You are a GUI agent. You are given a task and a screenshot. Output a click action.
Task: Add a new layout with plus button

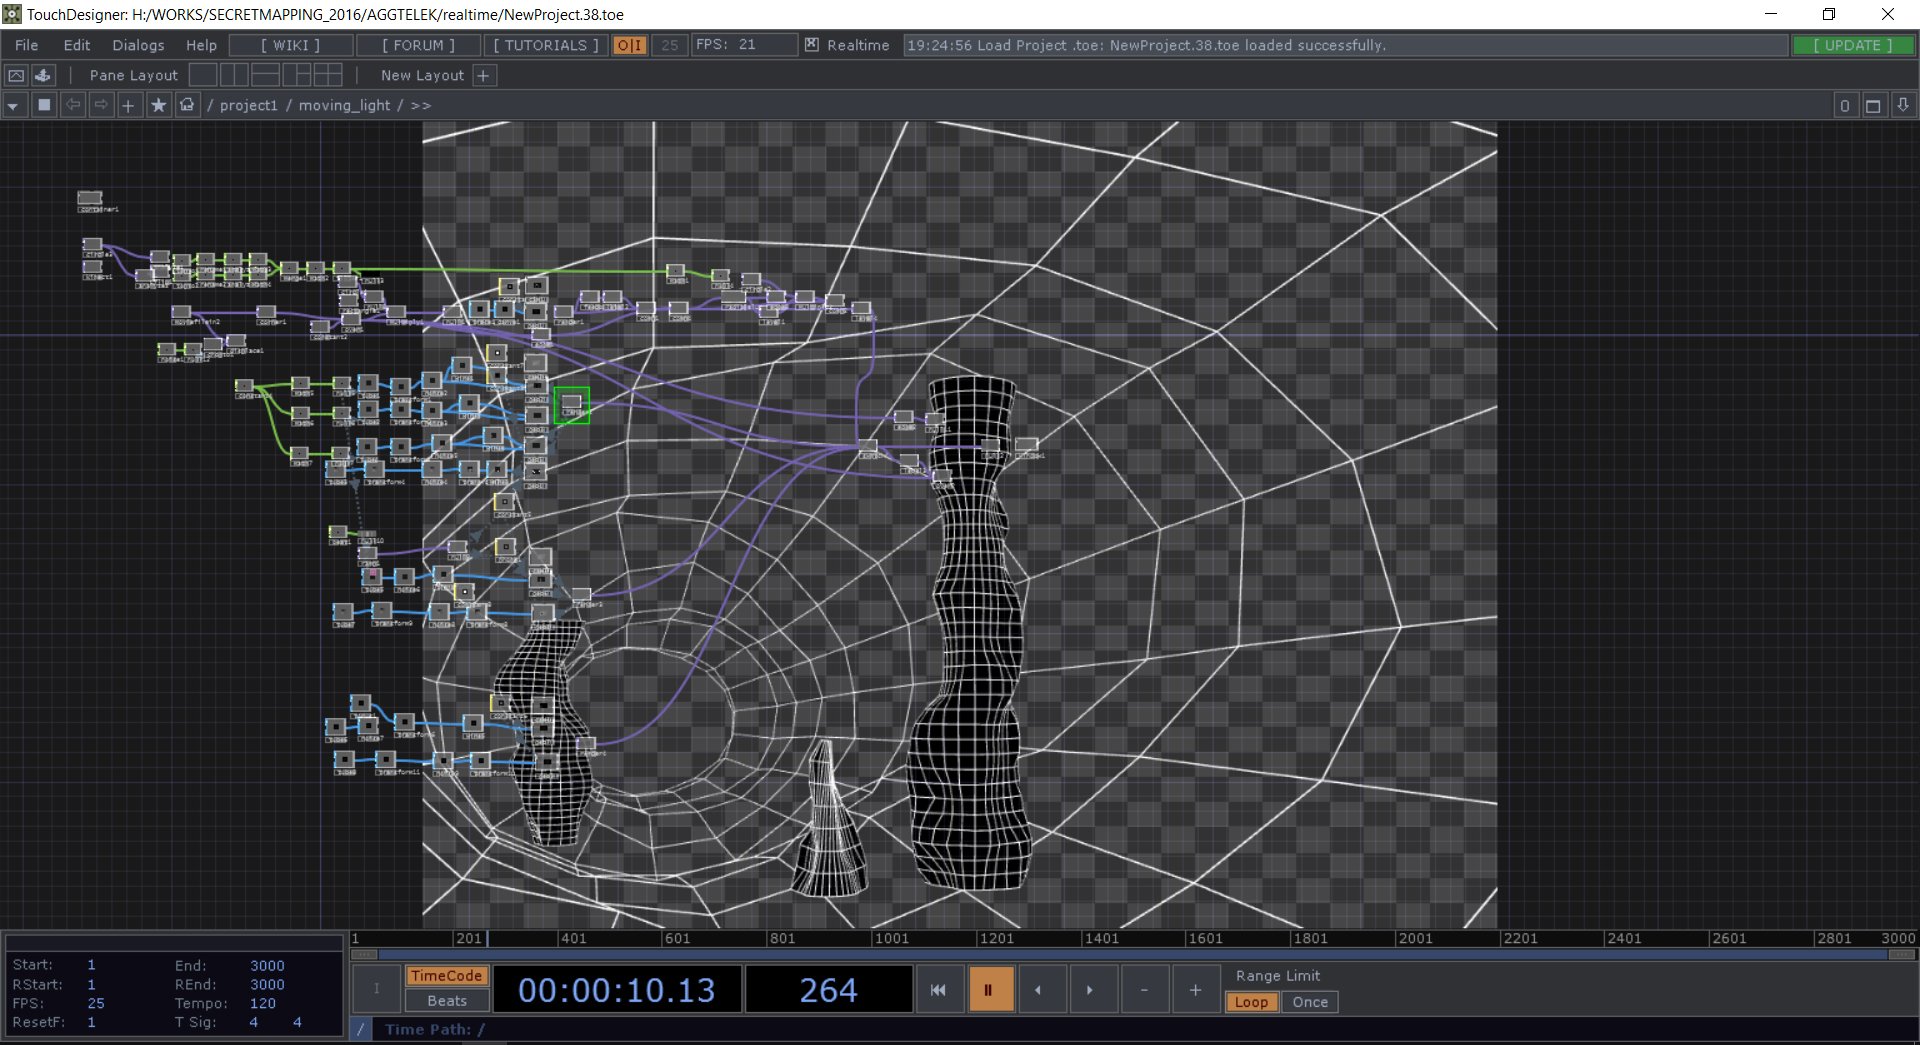point(483,75)
